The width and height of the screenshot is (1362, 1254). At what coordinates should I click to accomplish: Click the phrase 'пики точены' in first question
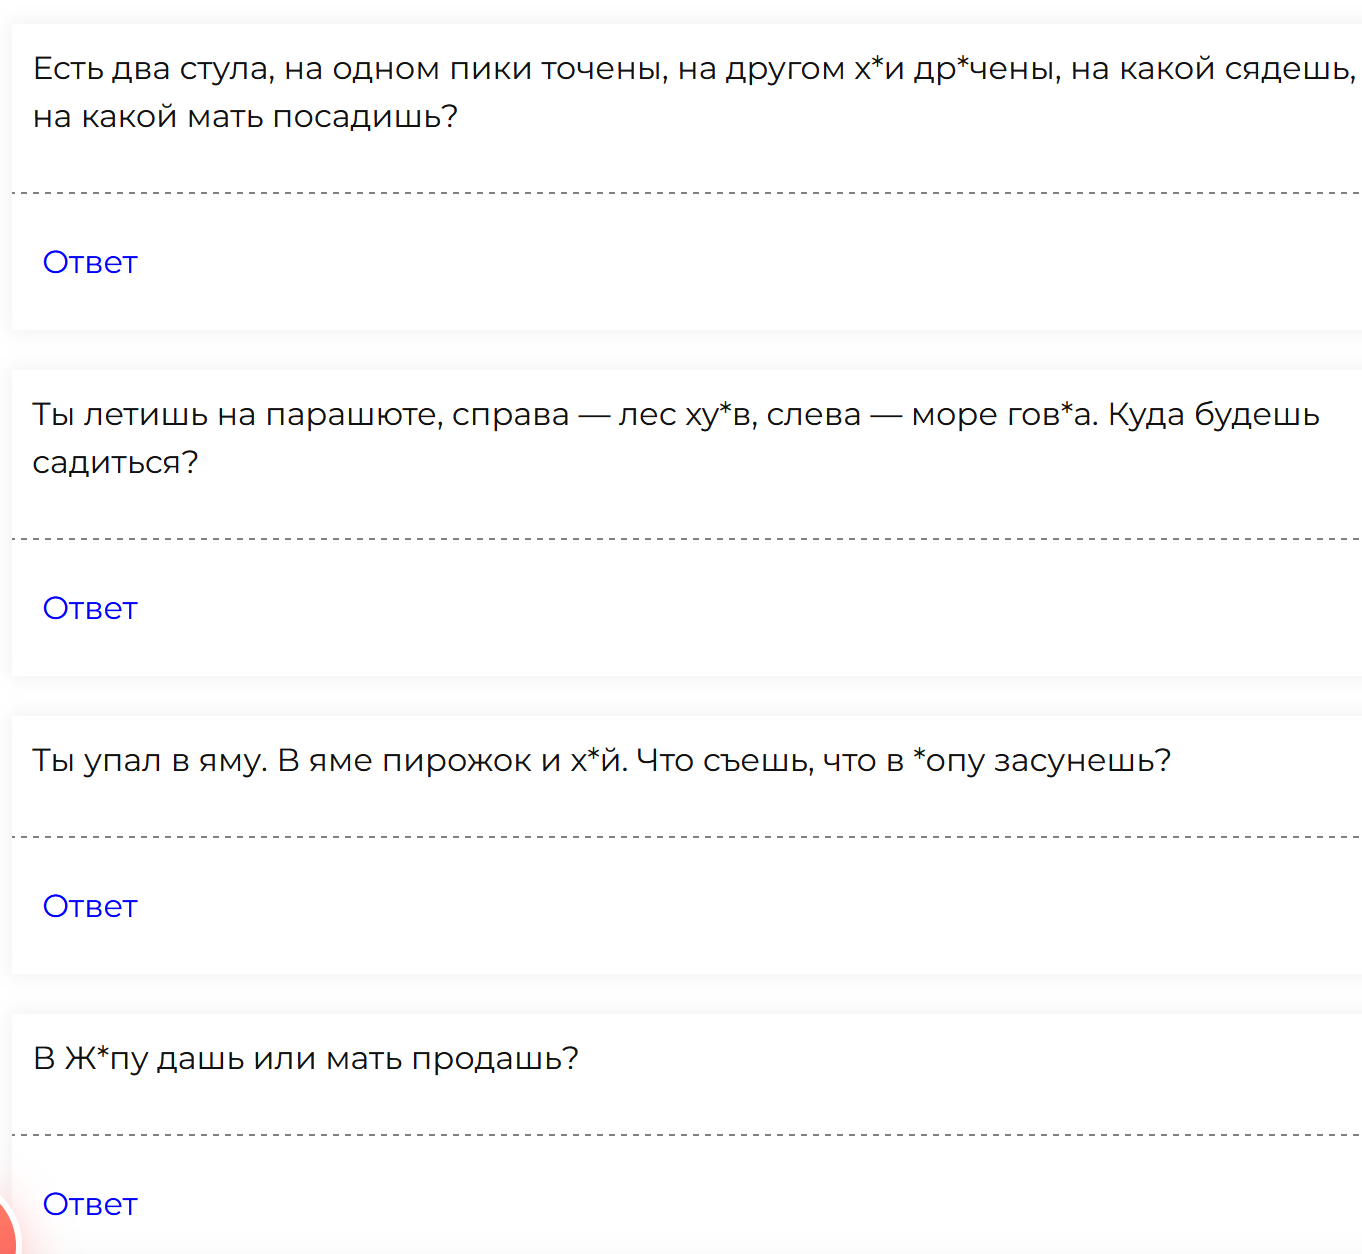tap(559, 69)
